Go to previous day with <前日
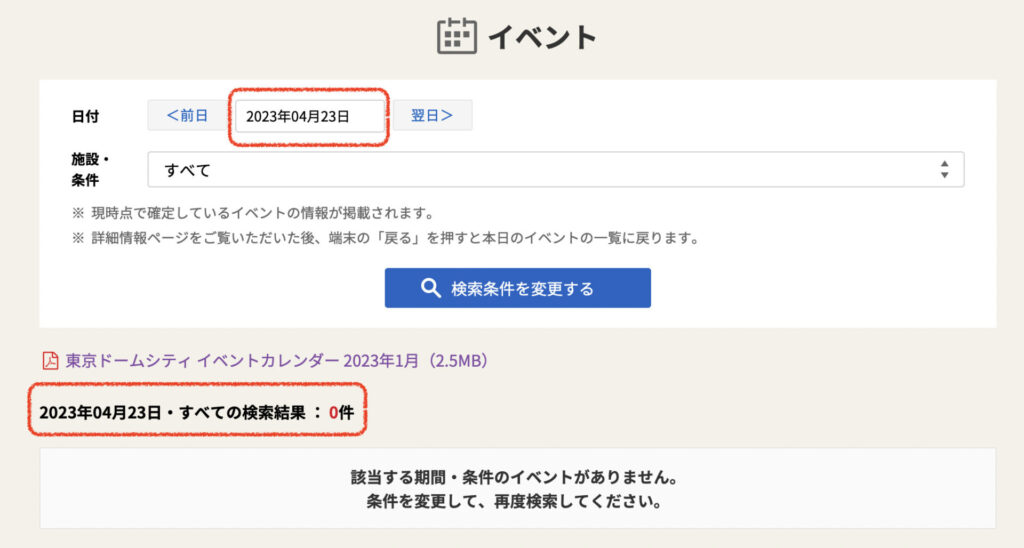This screenshot has width=1024, height=548. [187, 116]
